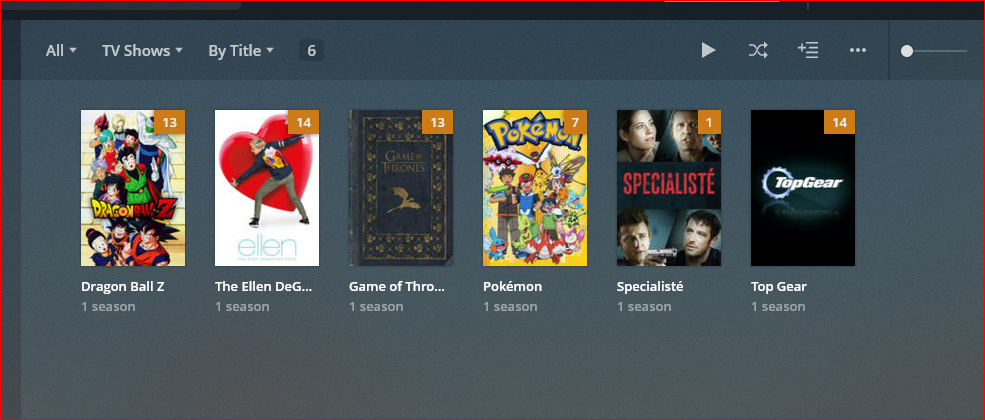The width and height of the screenshot is (985, 420).
Task: Open the Dragon Ball Z poster
Action: pyautogui.click(x=133, y=188)
